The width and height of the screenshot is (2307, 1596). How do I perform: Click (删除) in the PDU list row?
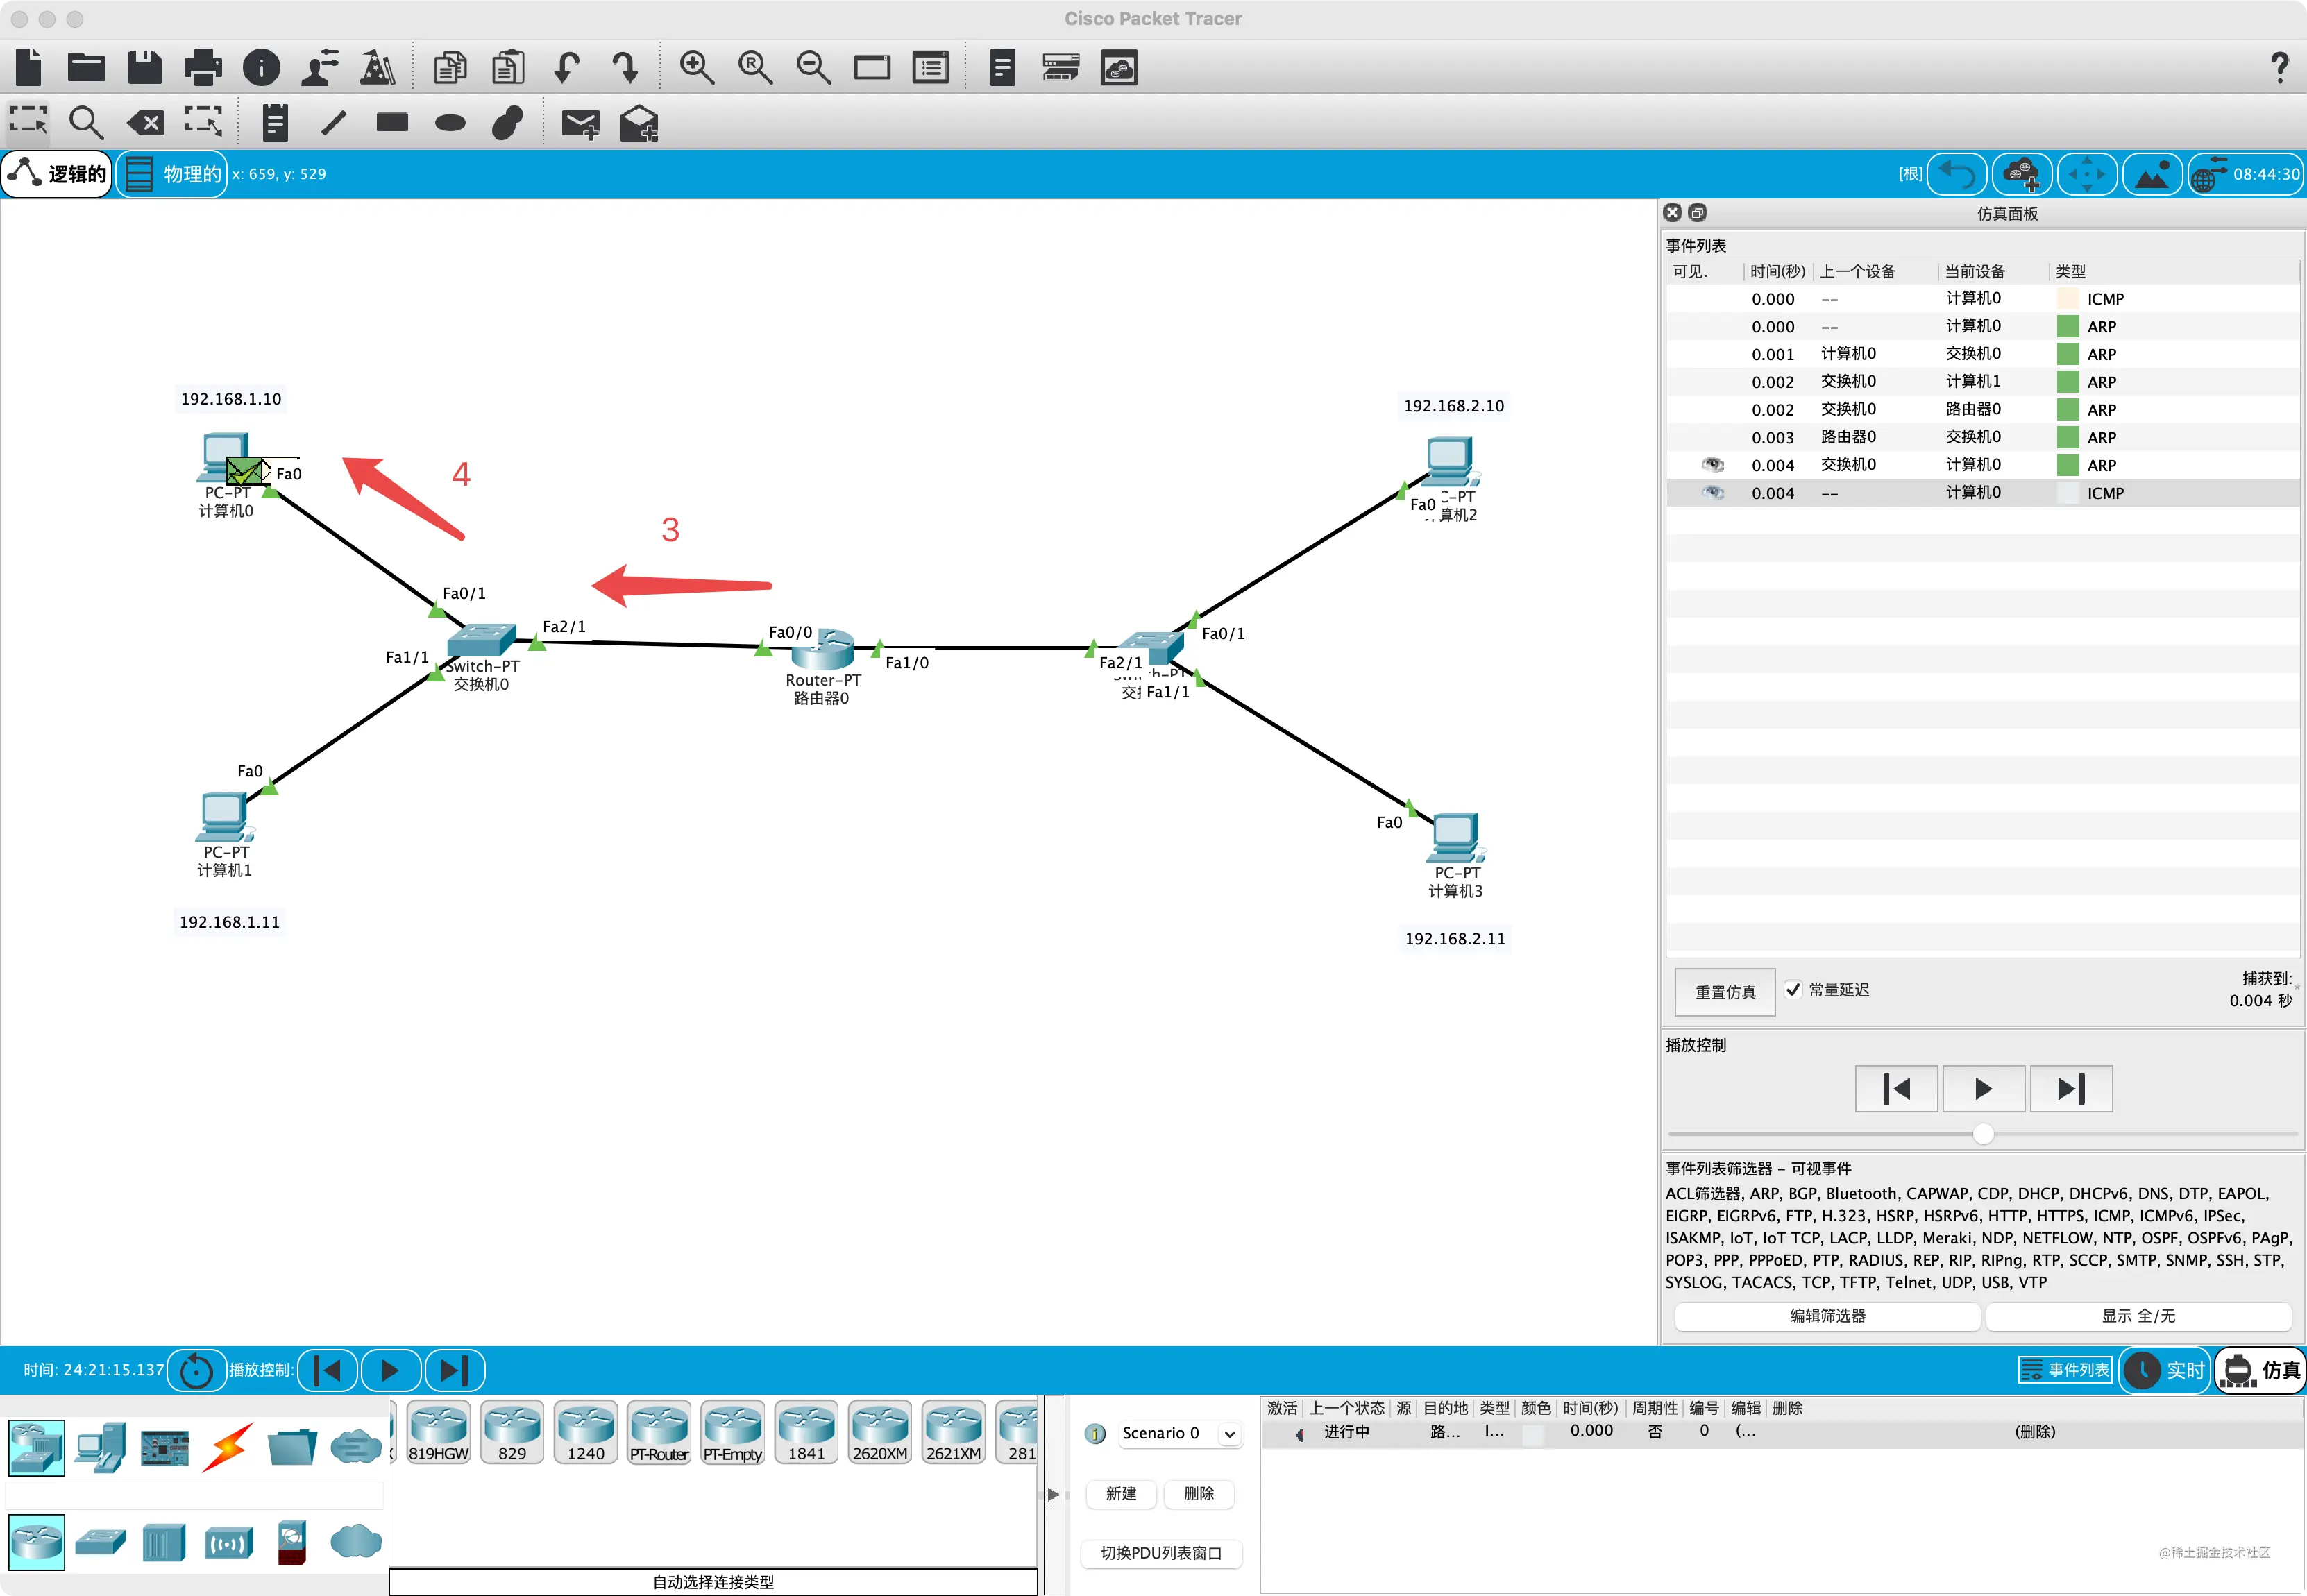[2035, 1432]
